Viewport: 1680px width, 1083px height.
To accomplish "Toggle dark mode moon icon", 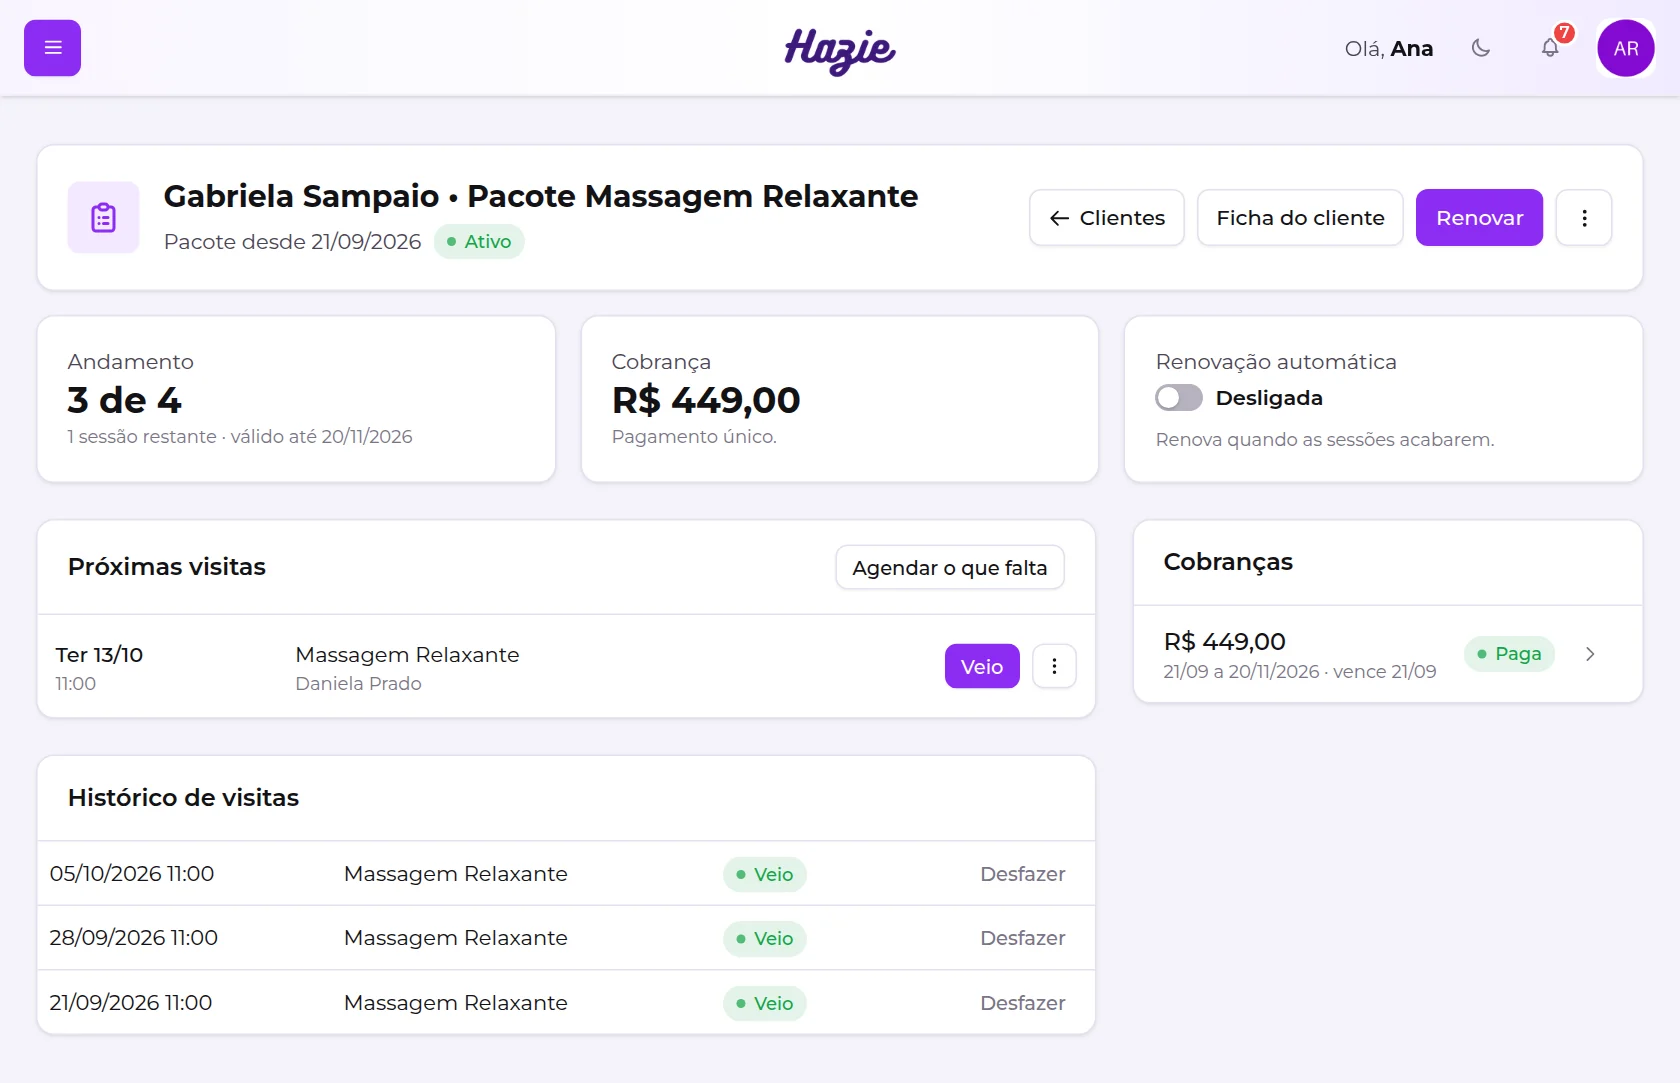I will coord(1481,48).
